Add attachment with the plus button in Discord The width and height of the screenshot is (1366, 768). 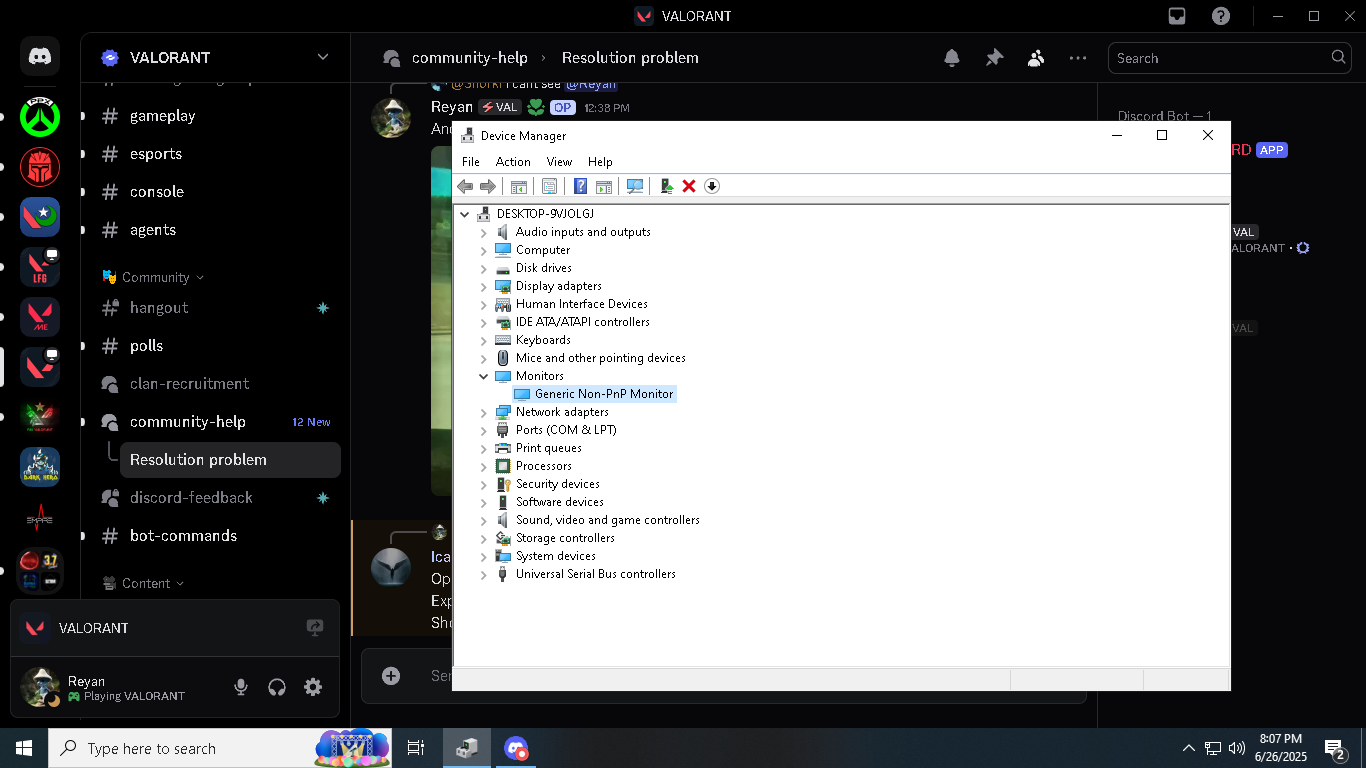(391, 676)
